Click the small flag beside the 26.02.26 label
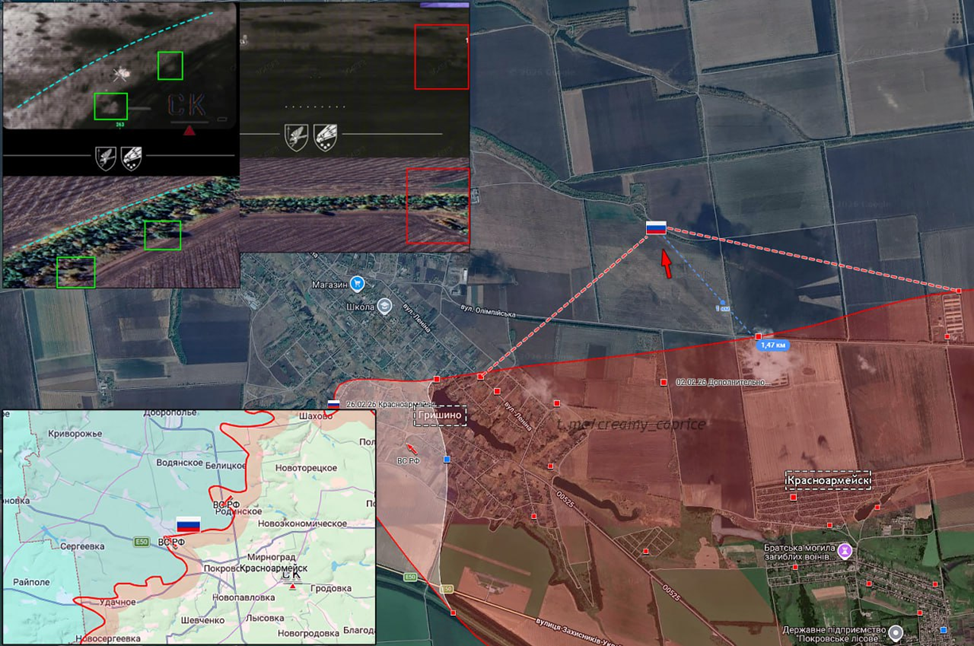Screen dimensions: 974x646 [334, 404]
